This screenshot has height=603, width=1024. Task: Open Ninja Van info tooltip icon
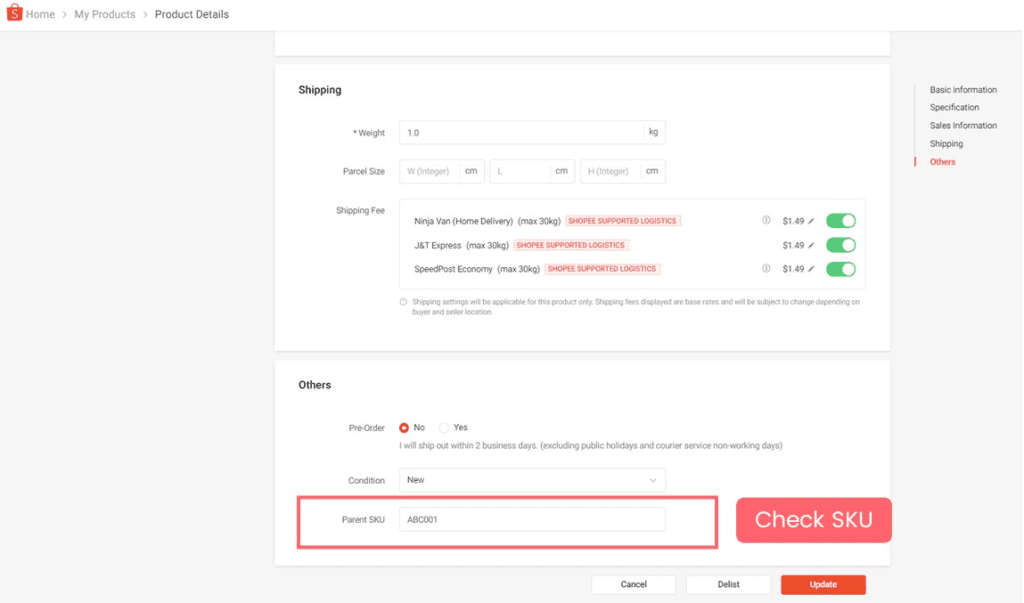tap(766, 221)
